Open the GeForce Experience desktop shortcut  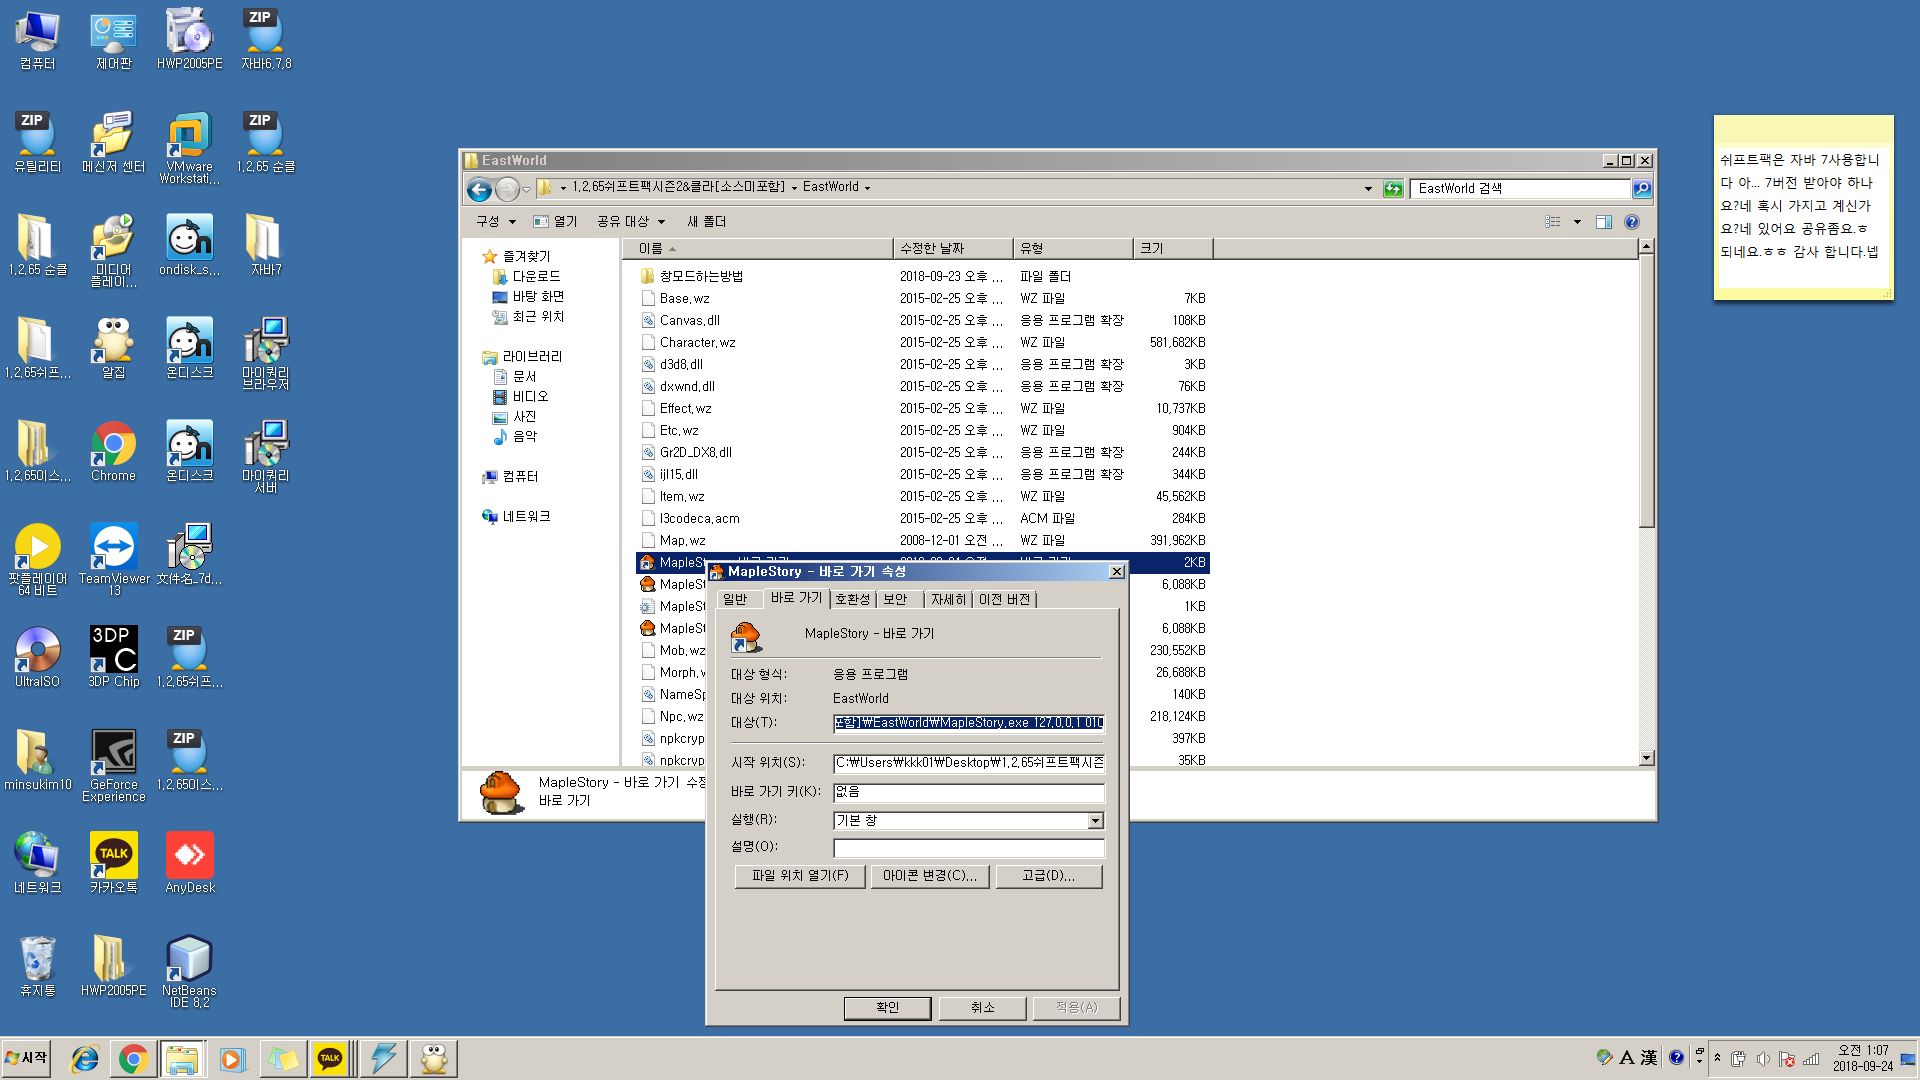pyautogui.click(x=113, y=766)
